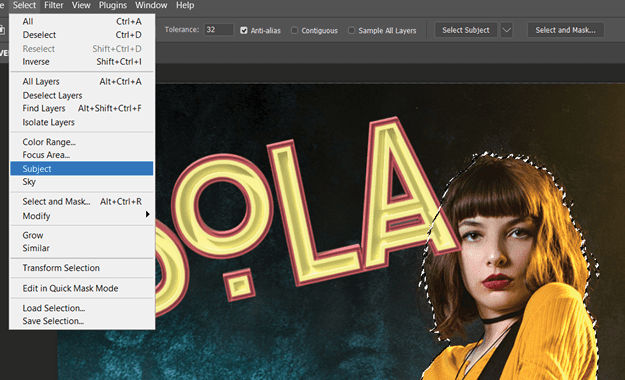Choose Deselect menu entry

(x=82, y=35)
